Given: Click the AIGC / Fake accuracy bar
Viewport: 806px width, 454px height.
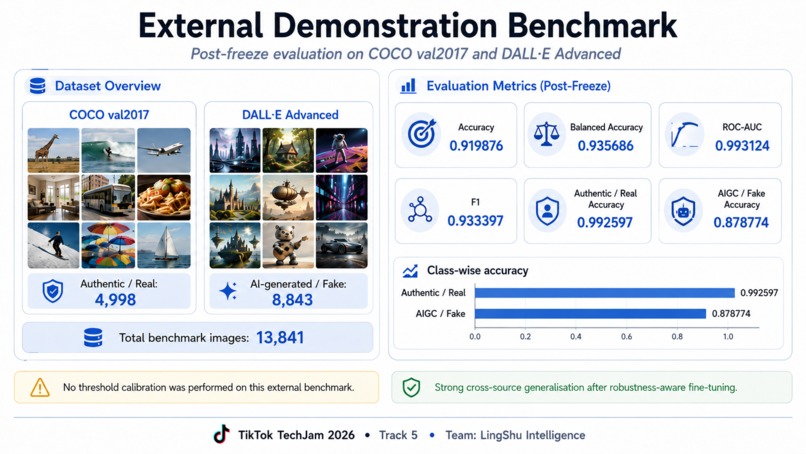Looking at the screenshot, I should pyautogui.click(x=590, y=314).
